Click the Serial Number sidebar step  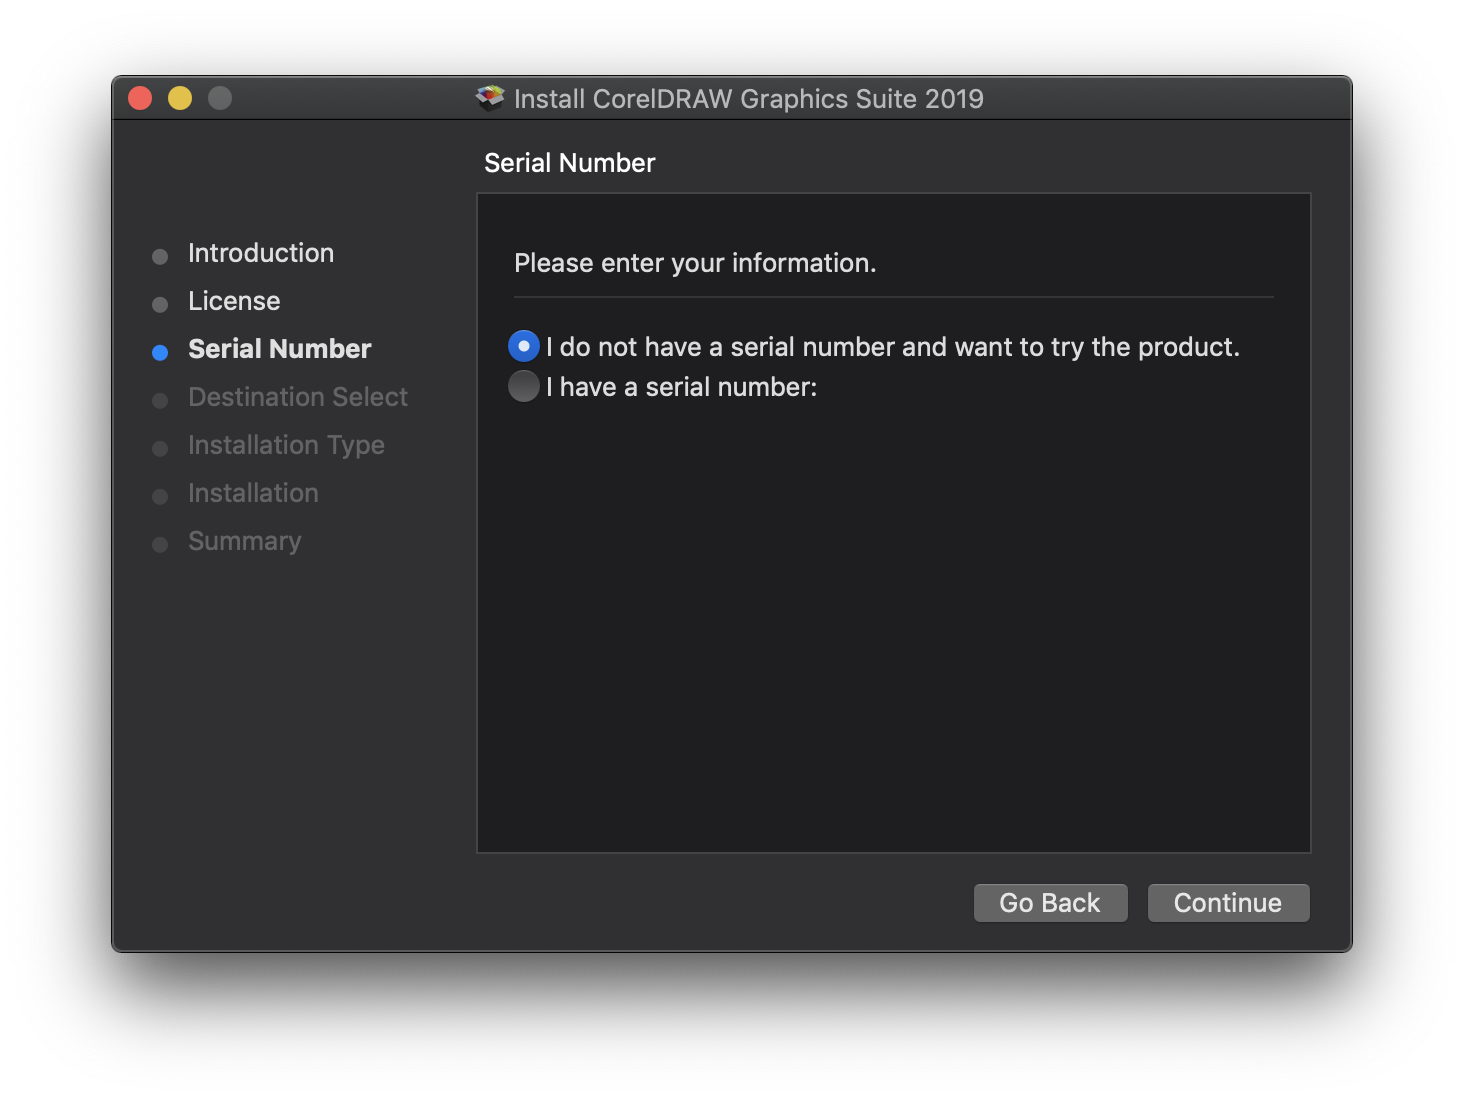279,349
